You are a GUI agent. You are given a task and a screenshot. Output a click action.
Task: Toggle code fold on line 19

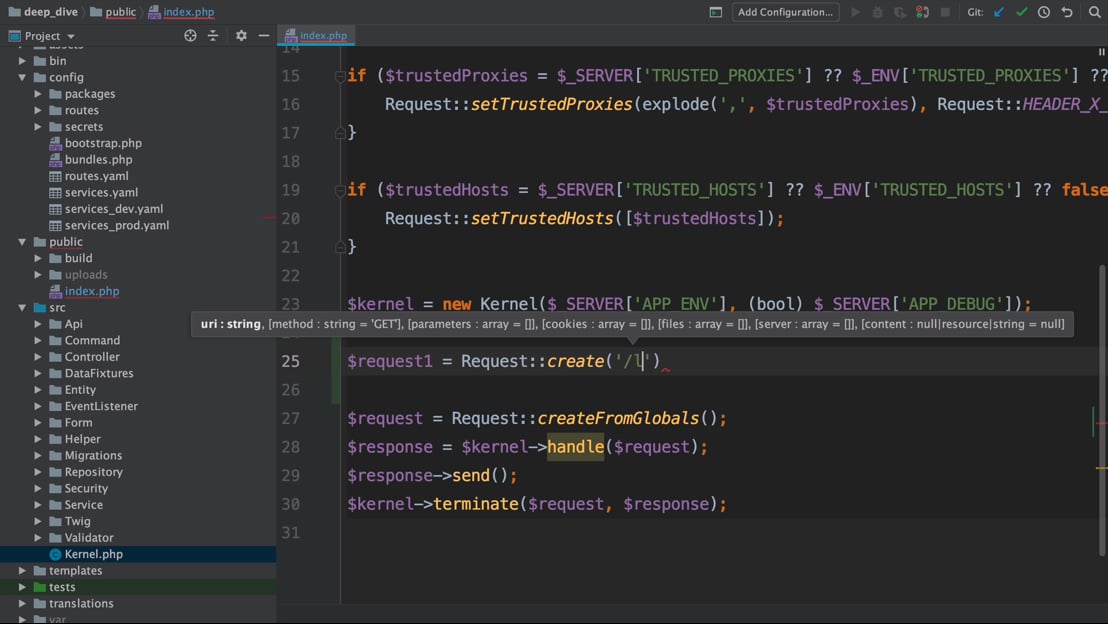pyautogui.click(x=340, y=190)
